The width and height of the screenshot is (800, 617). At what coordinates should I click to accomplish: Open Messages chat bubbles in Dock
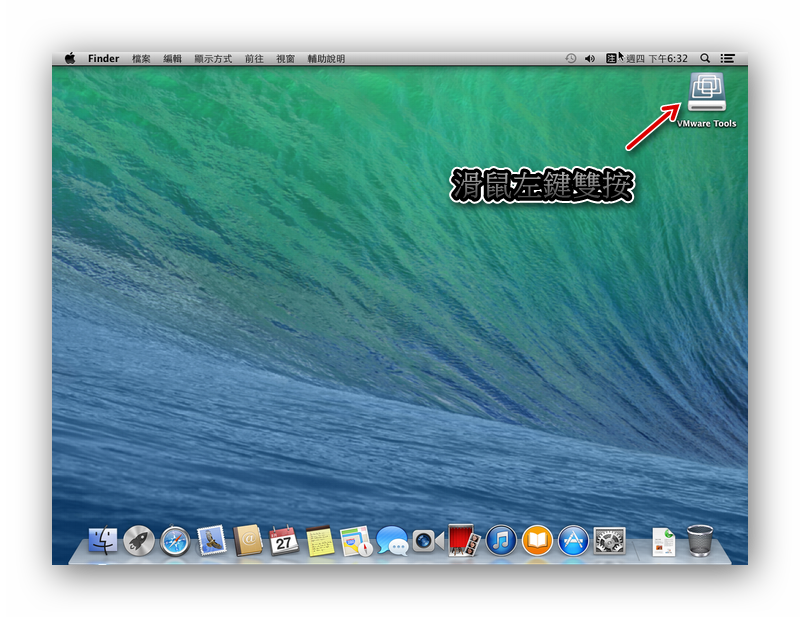coord(392,541)
